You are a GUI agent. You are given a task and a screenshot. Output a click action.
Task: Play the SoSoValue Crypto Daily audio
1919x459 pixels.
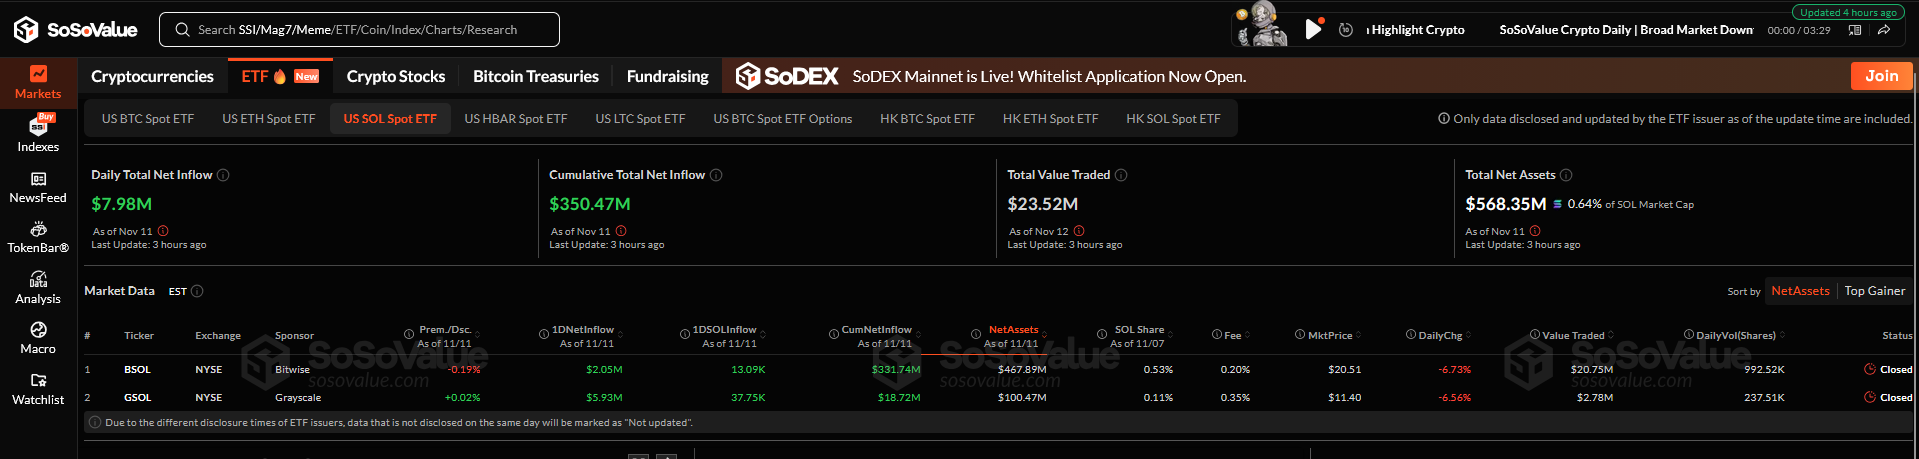tap(1313, 29)
